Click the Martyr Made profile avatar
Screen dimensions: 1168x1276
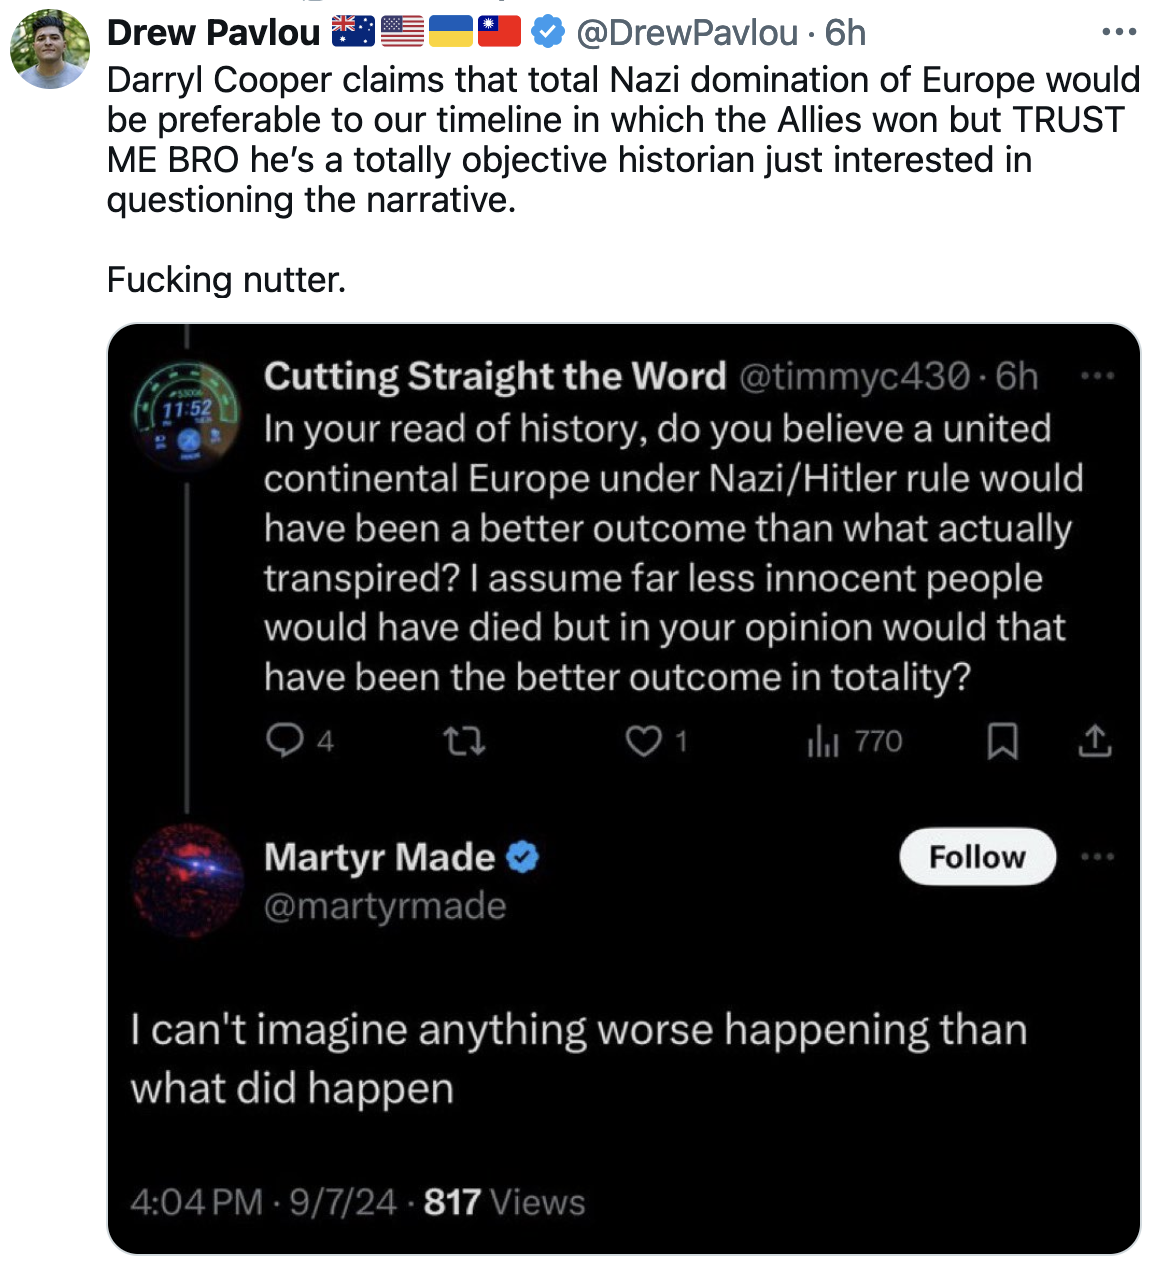(187, 880)
